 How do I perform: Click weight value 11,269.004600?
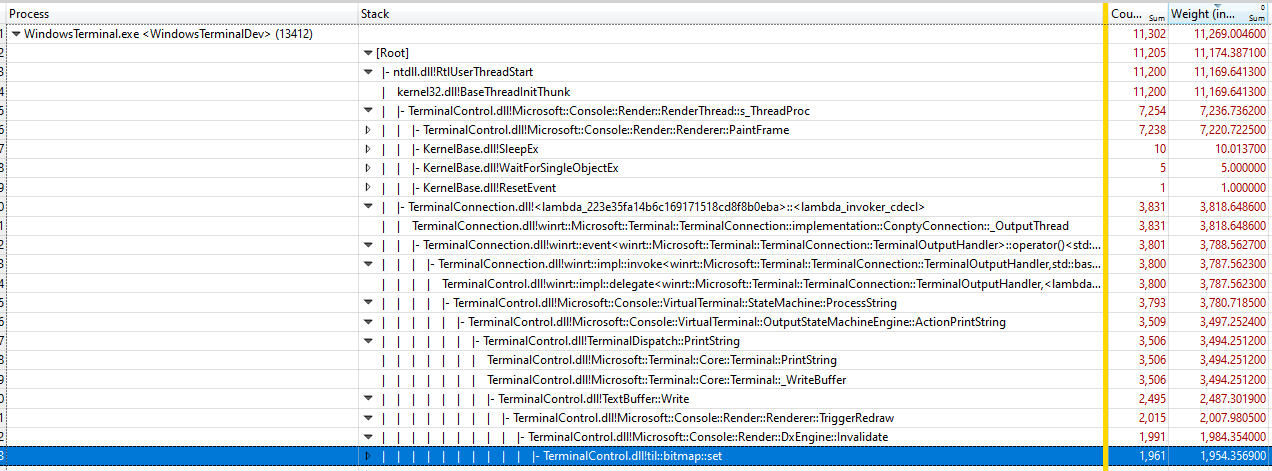pyautogui.click(x=1229, y=34)
